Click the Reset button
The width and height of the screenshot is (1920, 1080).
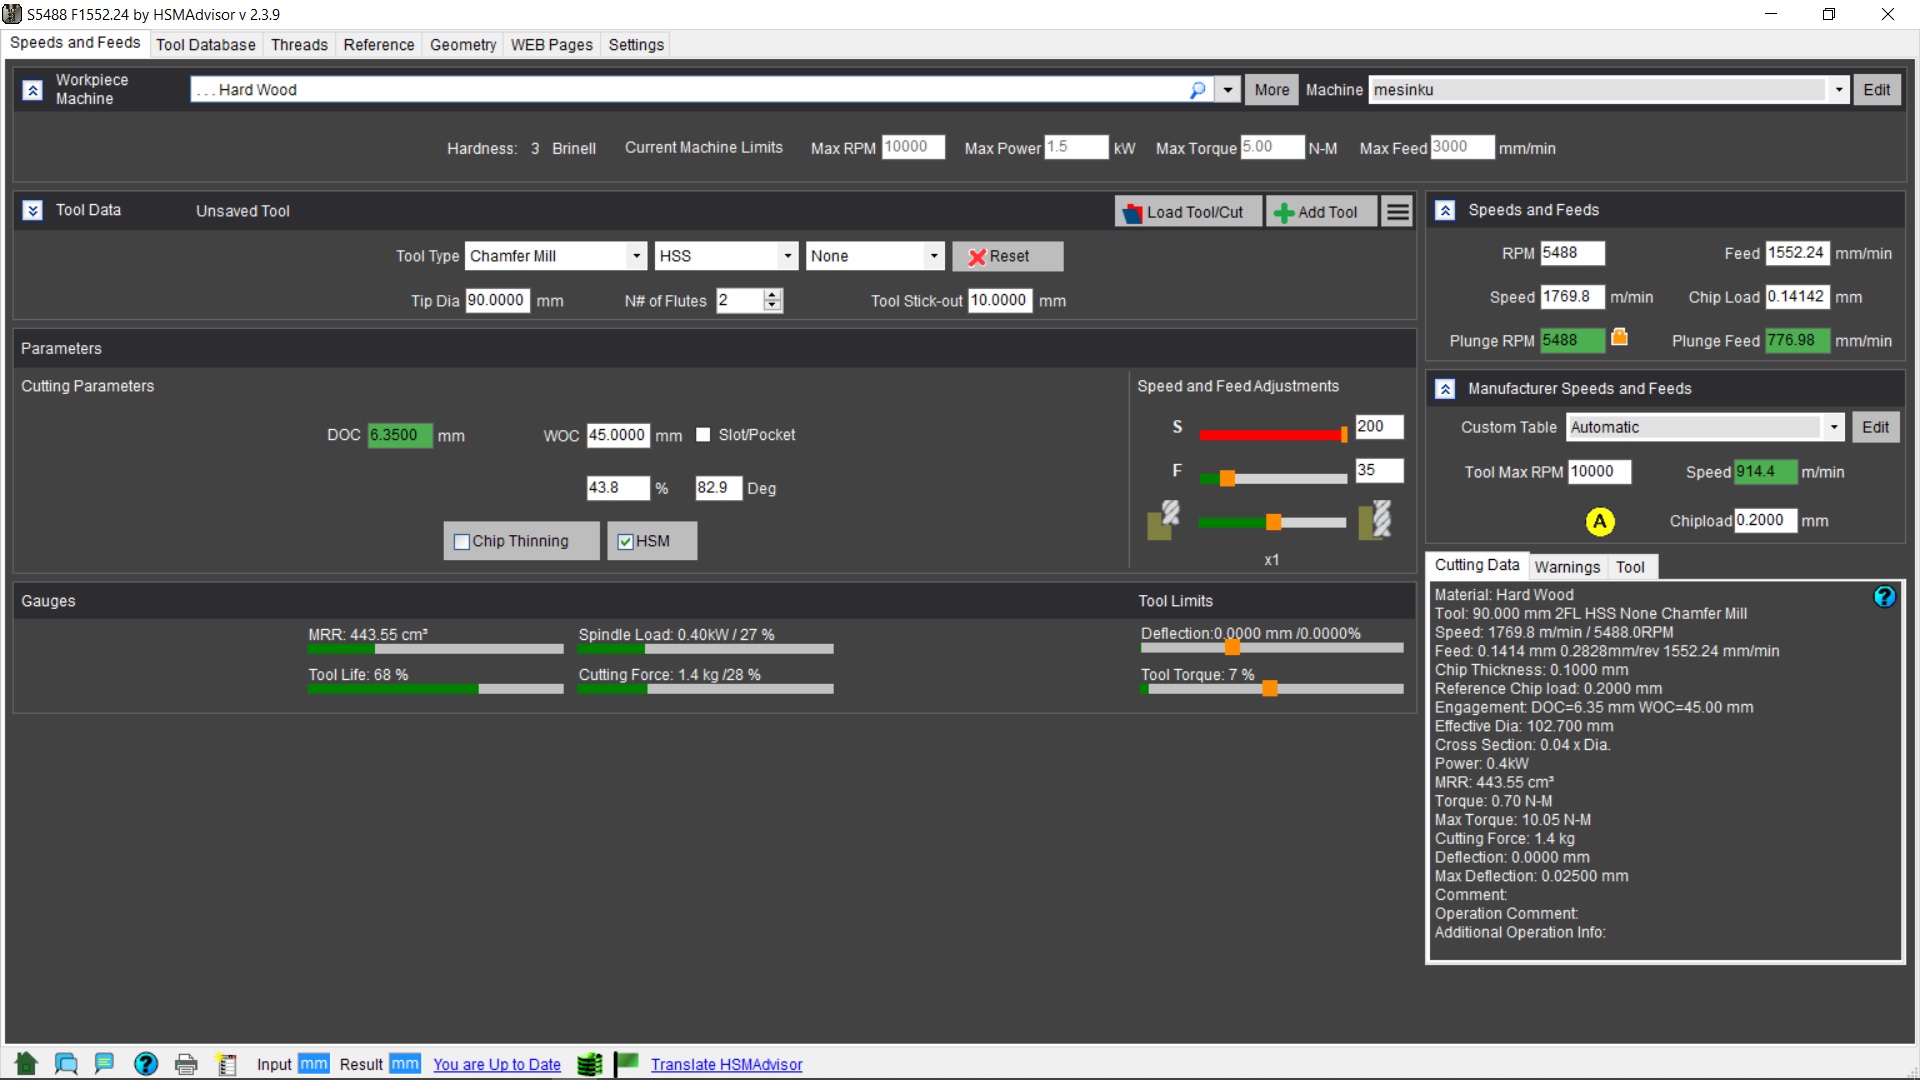coord(1007,256)
